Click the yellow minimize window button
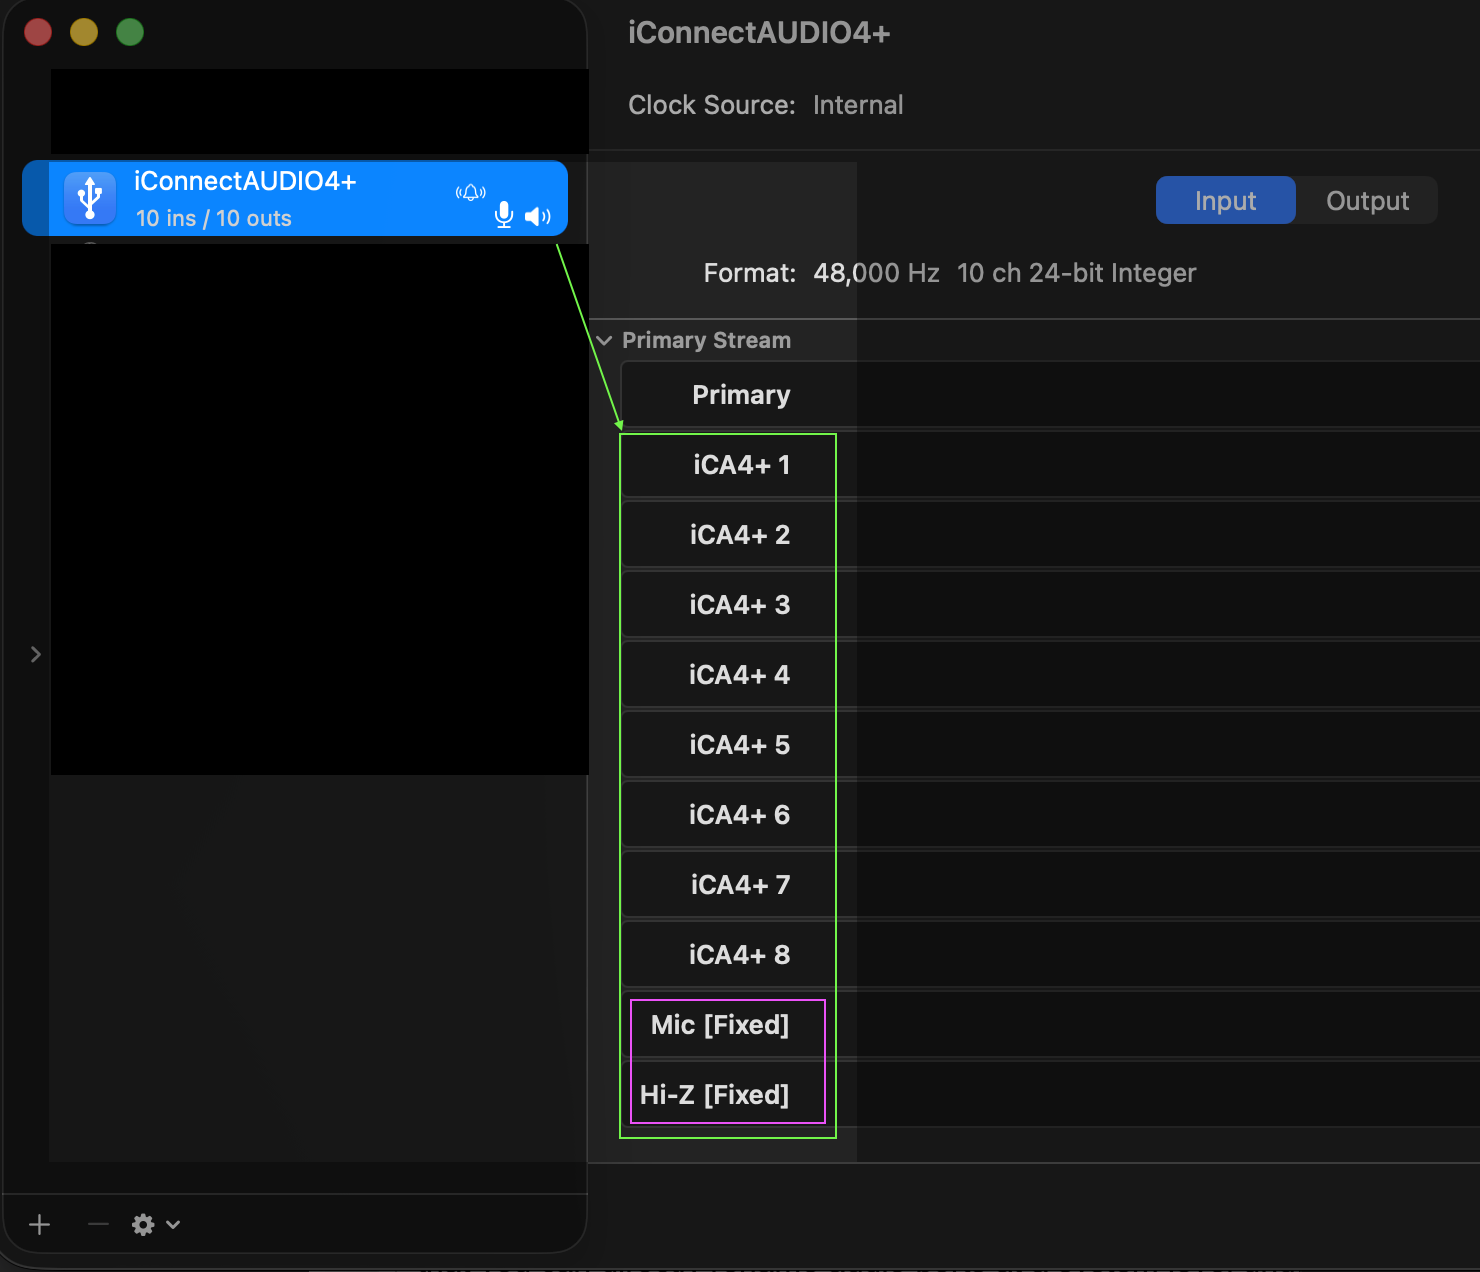Screen dimensions: 1480x1272 coord(84,33)
